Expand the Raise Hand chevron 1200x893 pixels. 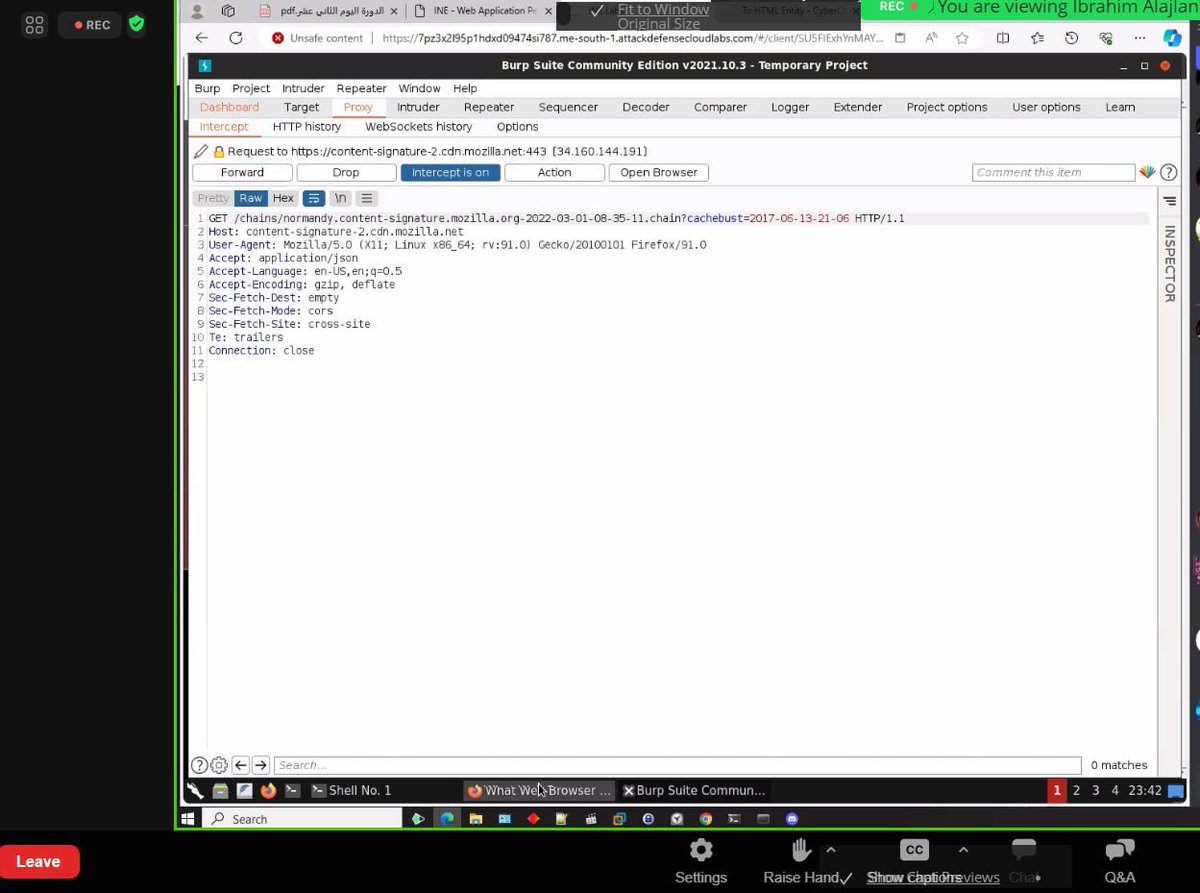[831, 849]
